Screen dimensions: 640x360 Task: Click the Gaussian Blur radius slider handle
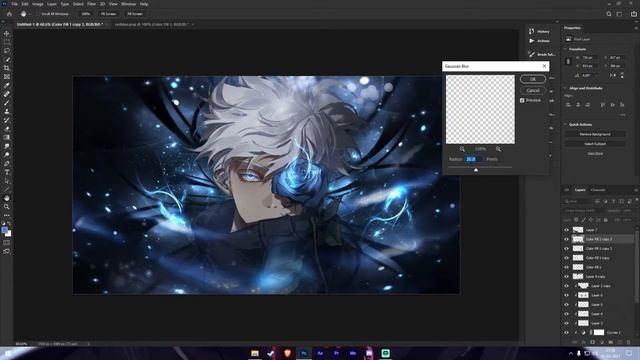(x=476, y=169)
